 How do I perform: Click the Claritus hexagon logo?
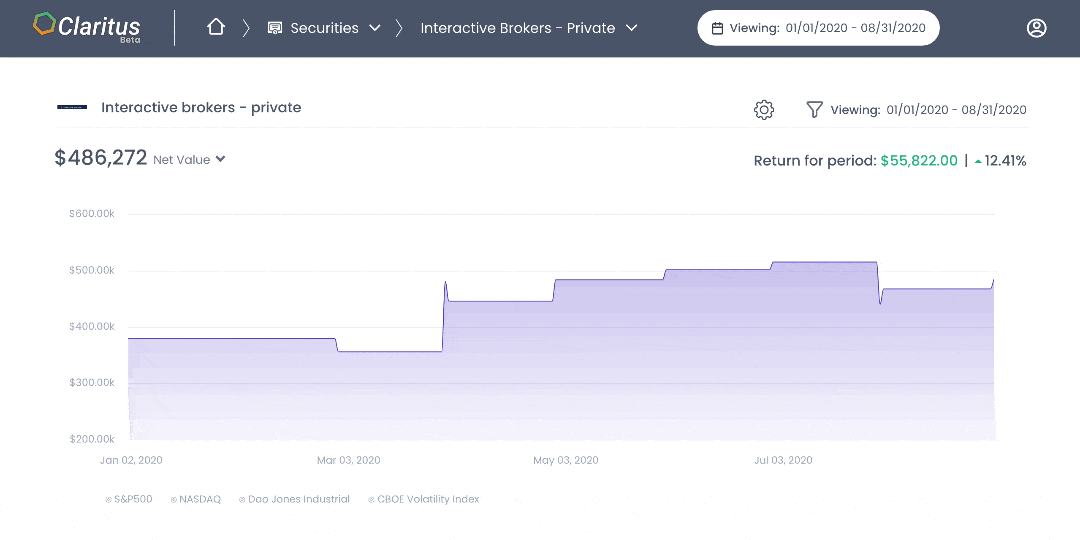(44, 25)
